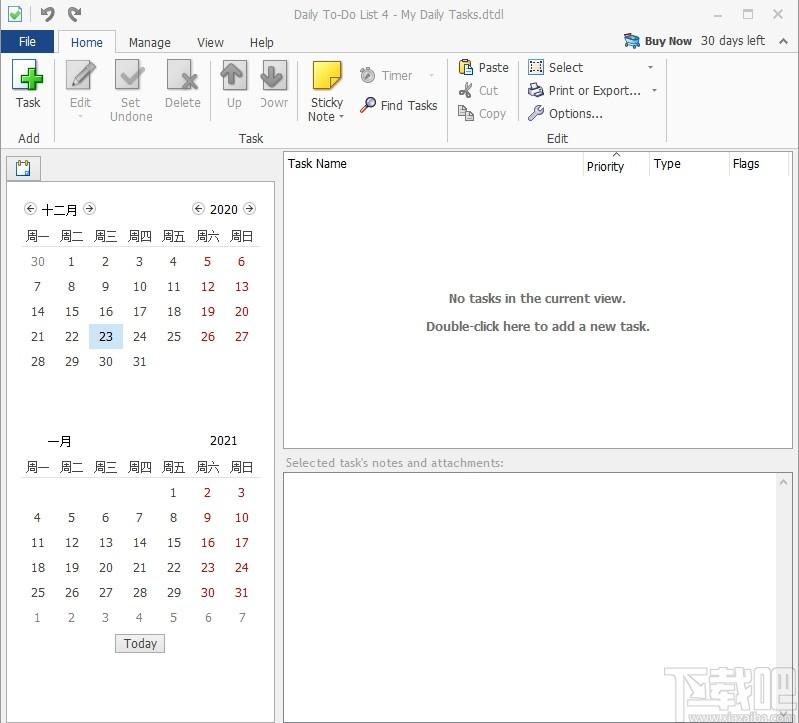Sort by Priority column header
Viewport: 799px width, 723px height.
[x=616, y=164]
